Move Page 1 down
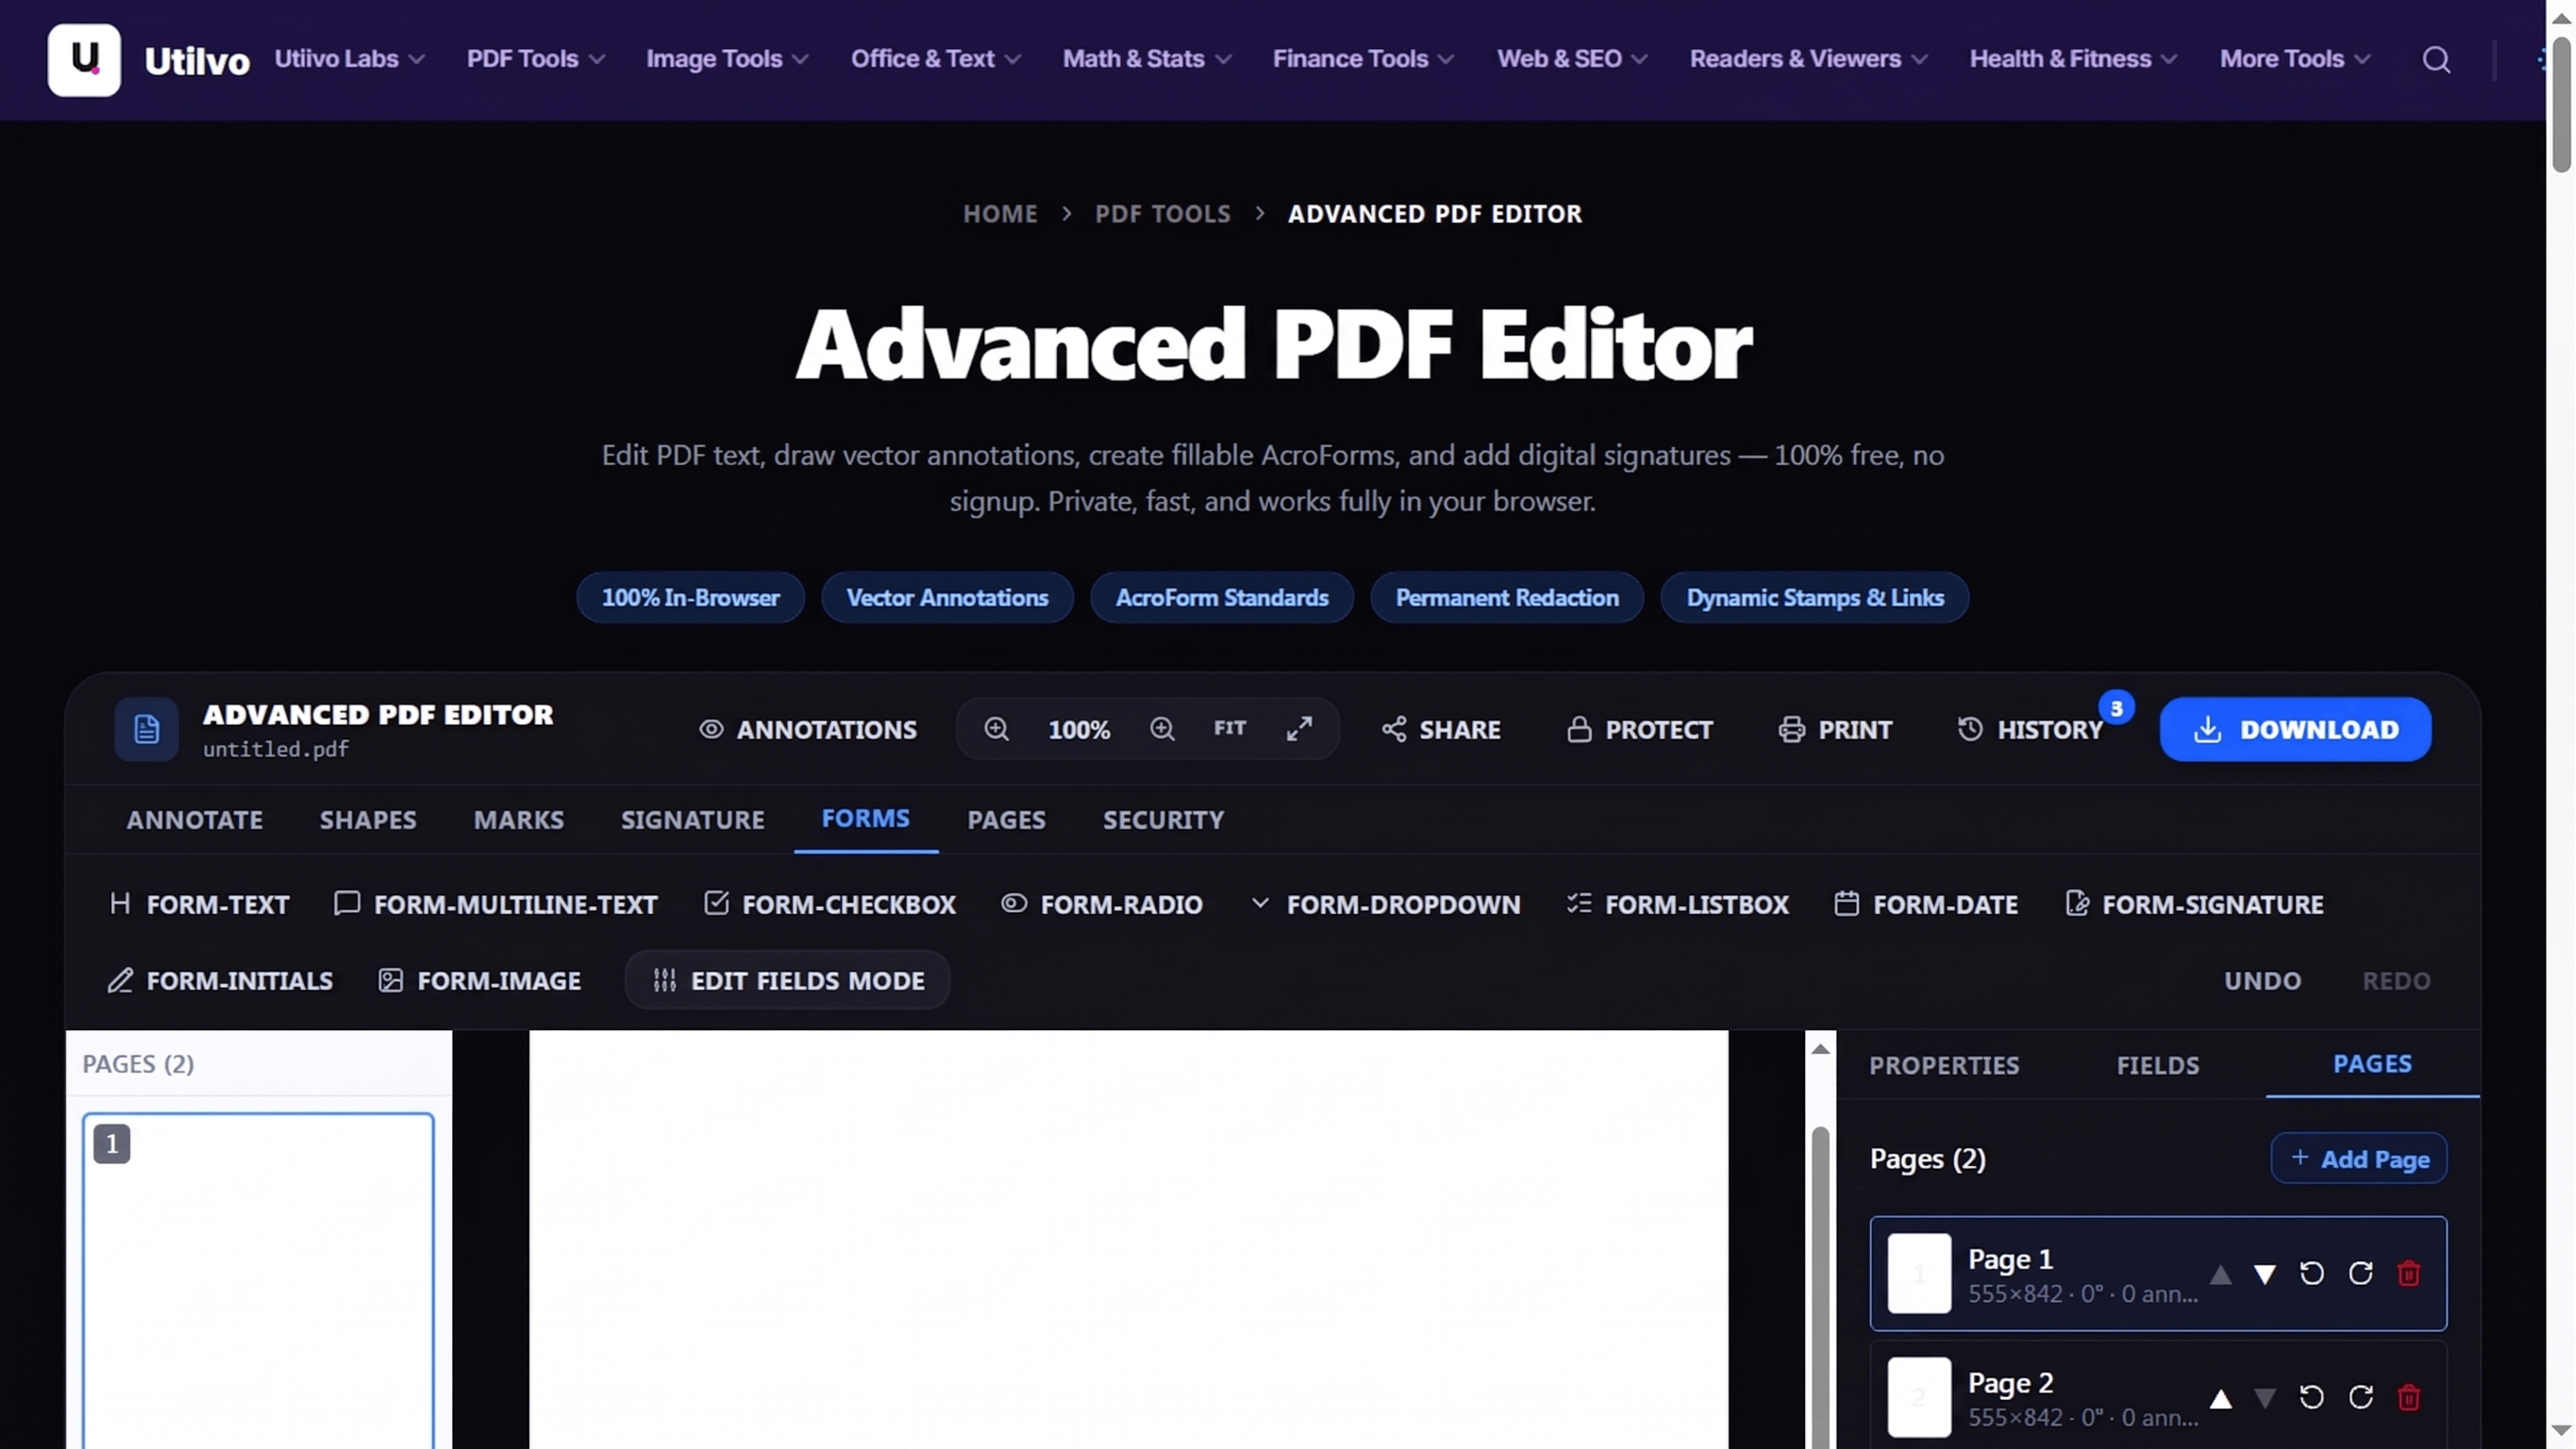 [x=2265, y=1274]
